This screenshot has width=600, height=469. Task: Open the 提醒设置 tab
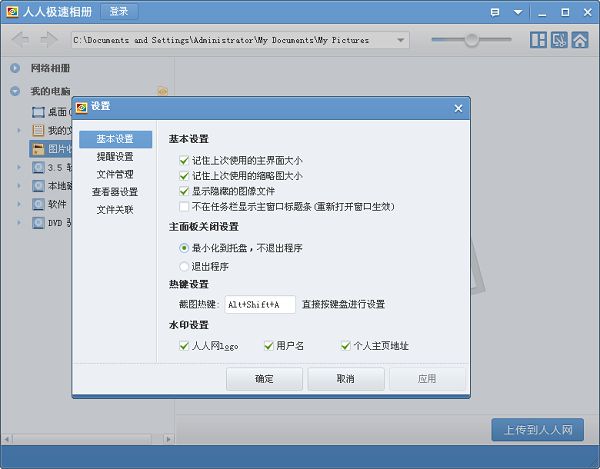pos(115,156)
